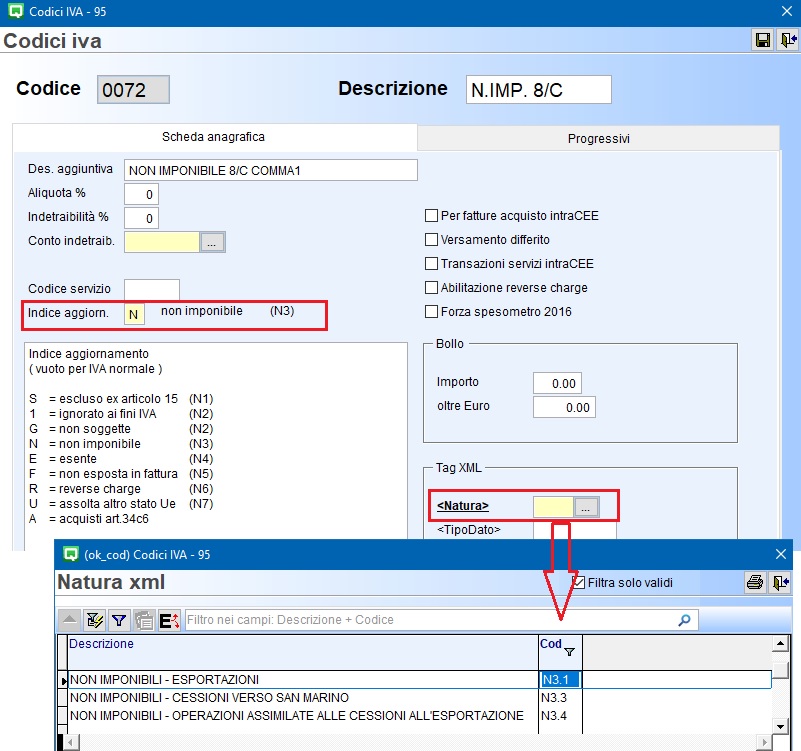
Task: Click the N3.4 code cell
Action: pyautogui.click(x=560, y=715)
